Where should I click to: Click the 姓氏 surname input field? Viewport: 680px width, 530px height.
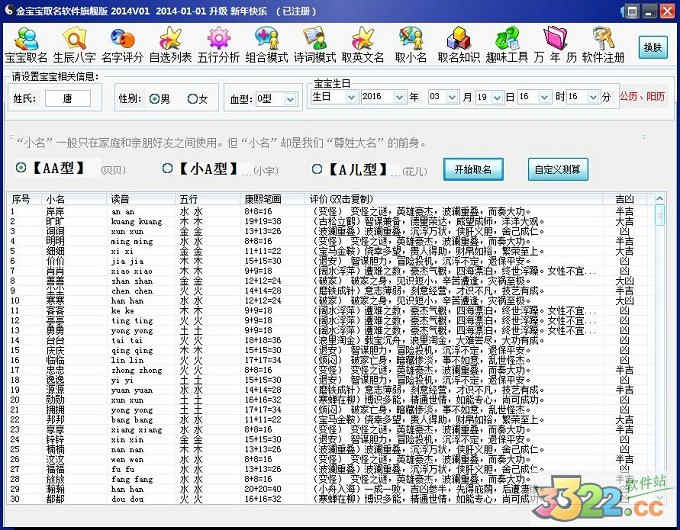tap(68, 98)
